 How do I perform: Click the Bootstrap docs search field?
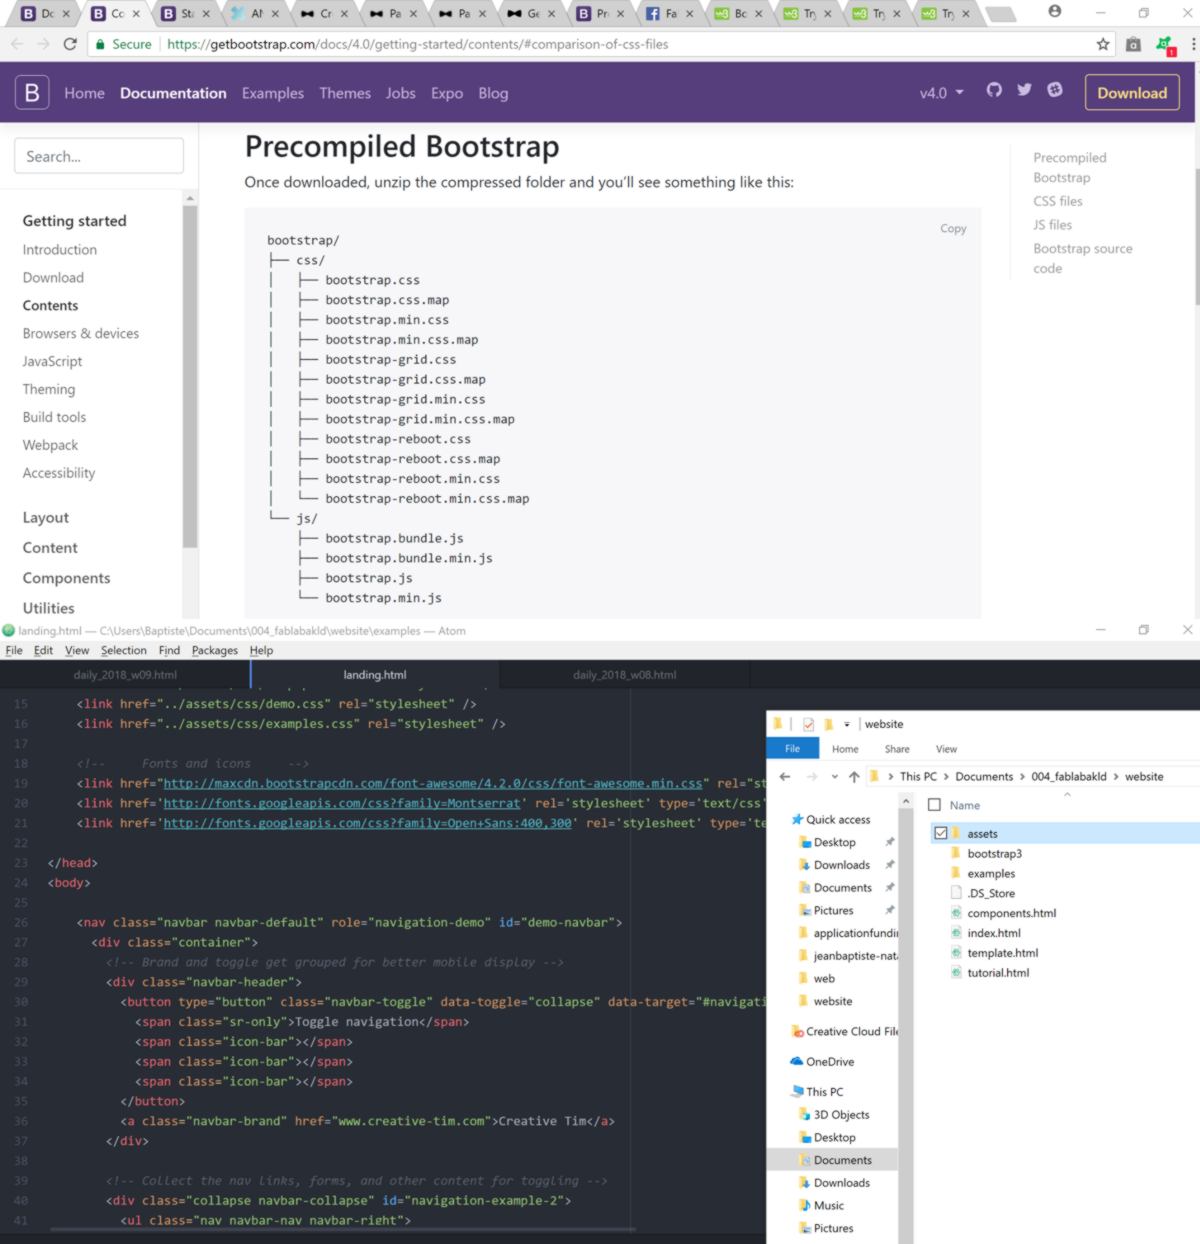tap(99, 156)
